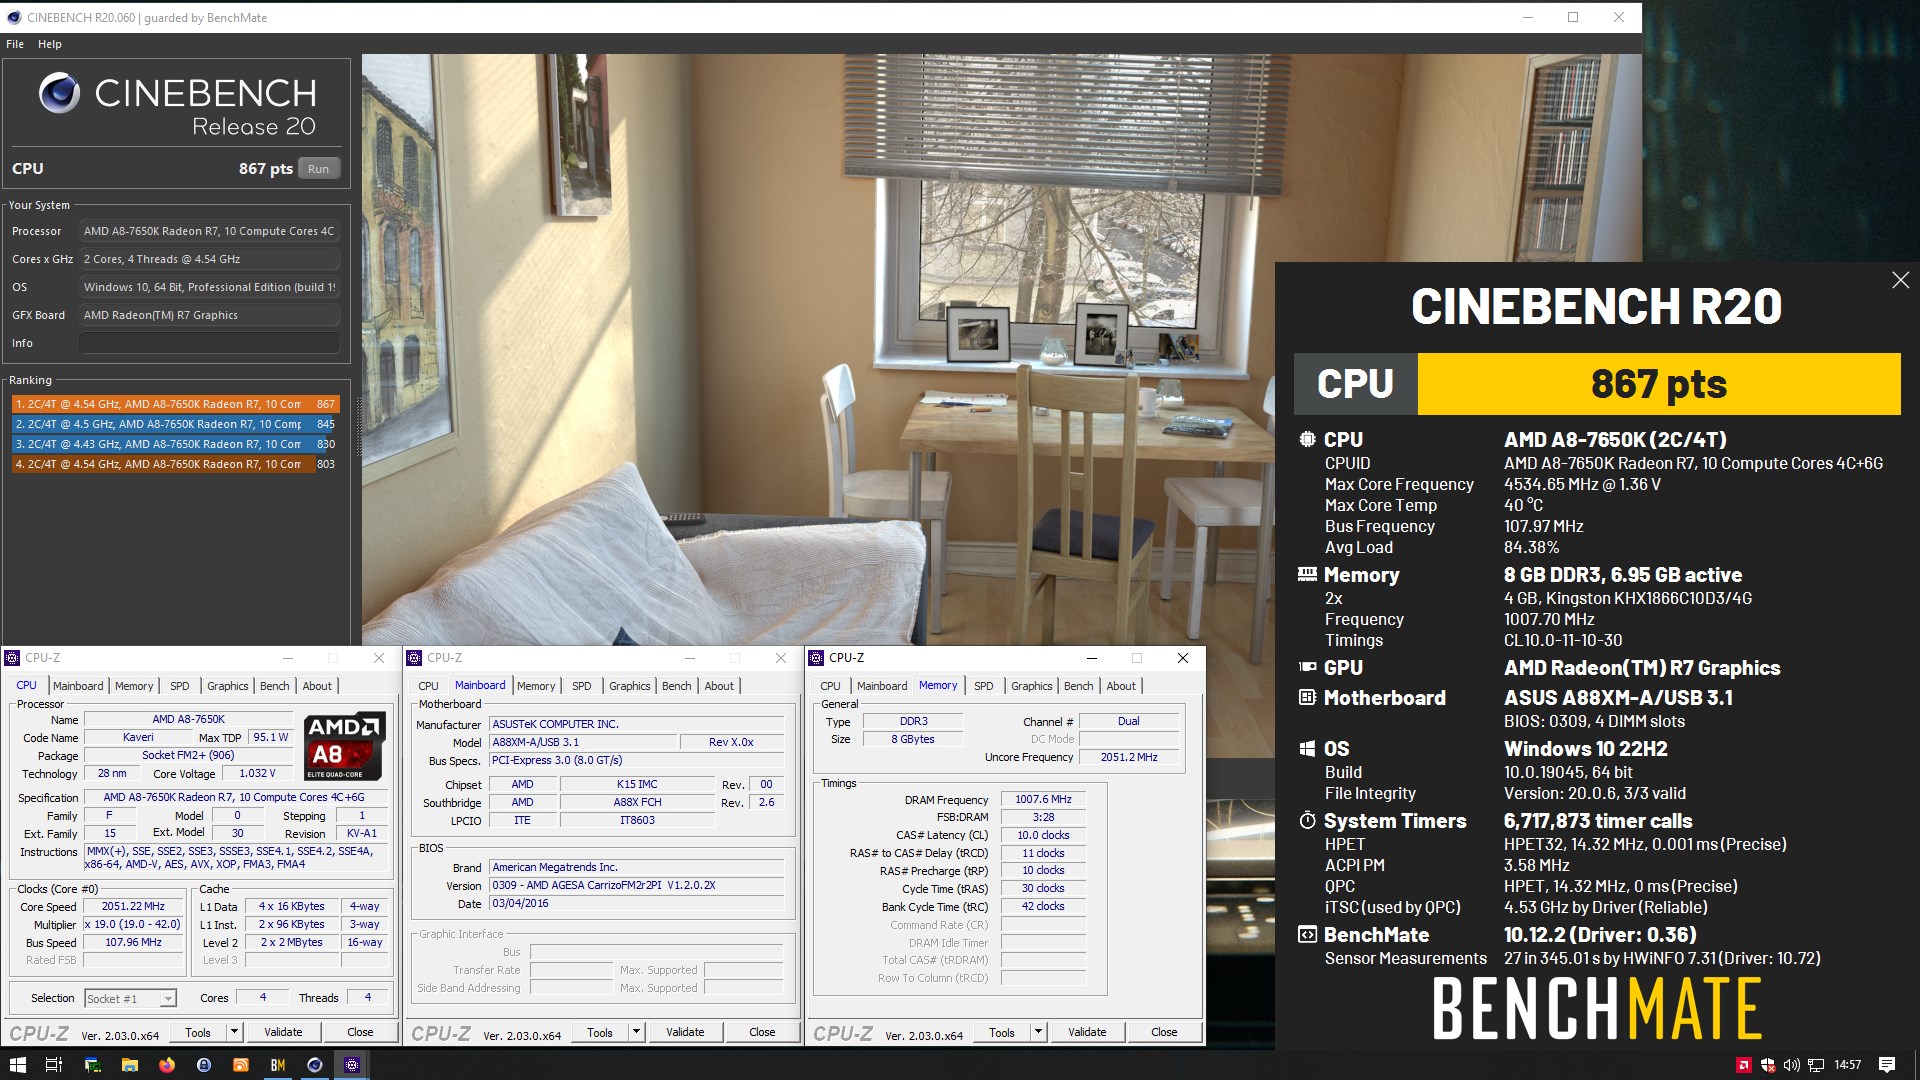Select the ranking row scoring 830

(175, 444)
